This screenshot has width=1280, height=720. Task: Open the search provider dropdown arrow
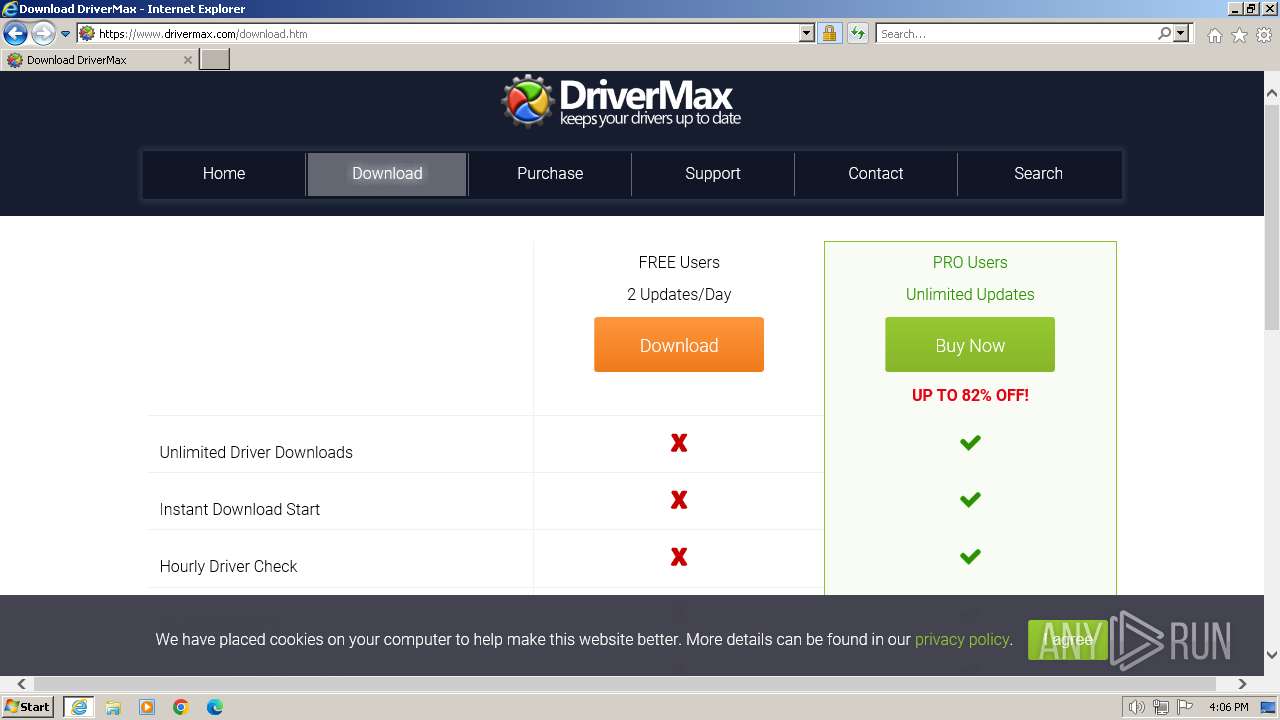(x=1181, y=33)
